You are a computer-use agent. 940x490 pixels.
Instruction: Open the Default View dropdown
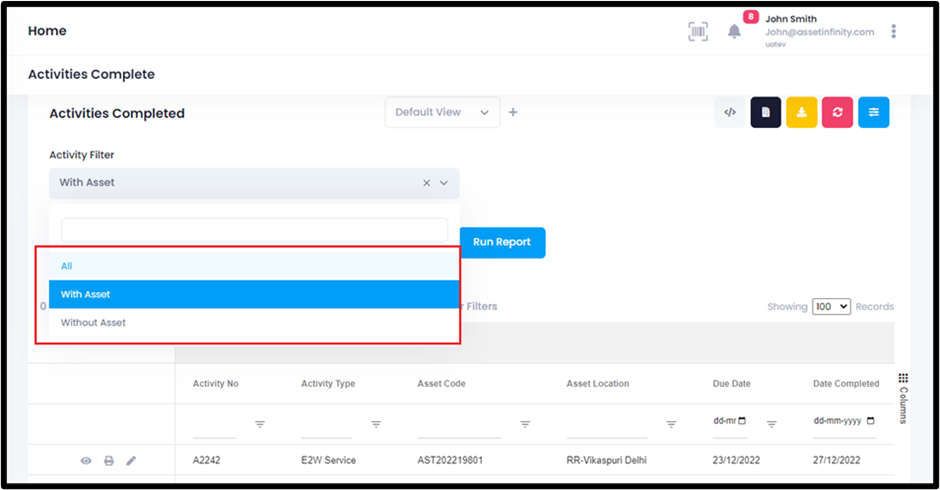point(442,112)
